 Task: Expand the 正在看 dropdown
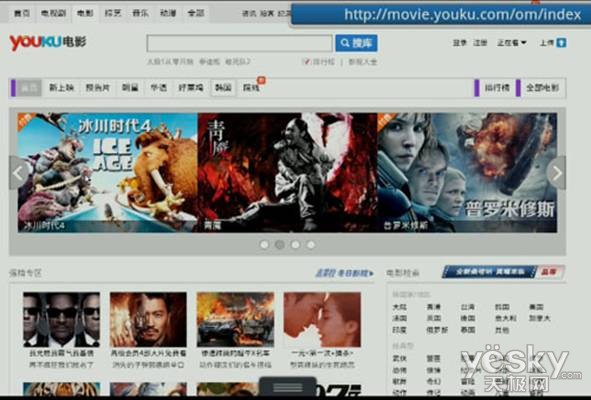[x=511, y=43]
